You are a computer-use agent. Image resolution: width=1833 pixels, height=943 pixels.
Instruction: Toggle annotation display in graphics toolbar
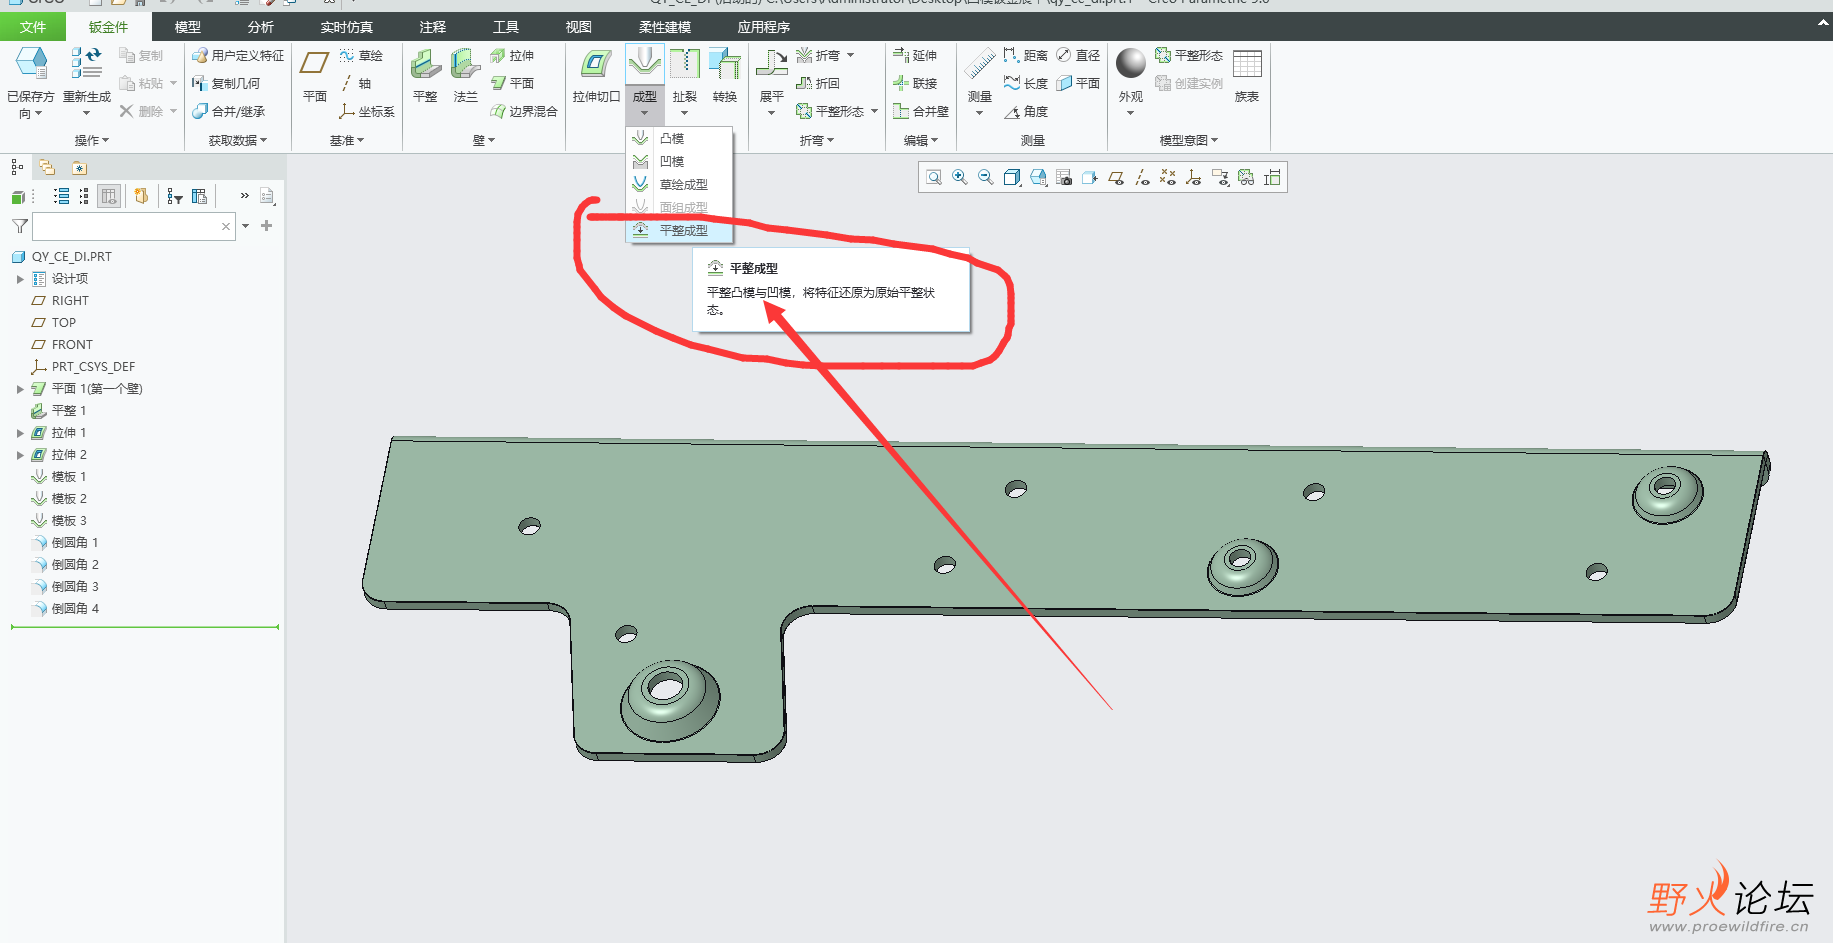(x=1220, y=178)
